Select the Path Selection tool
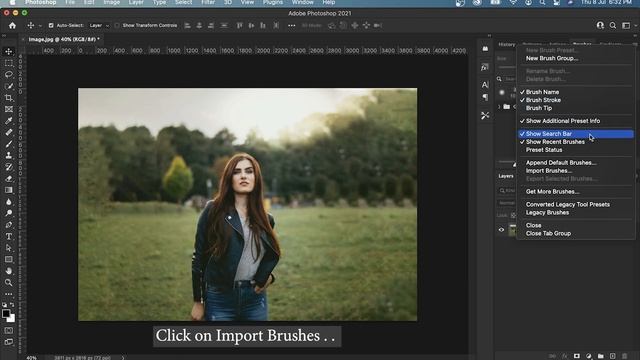The image size is (640, 360). coord(9,248)
